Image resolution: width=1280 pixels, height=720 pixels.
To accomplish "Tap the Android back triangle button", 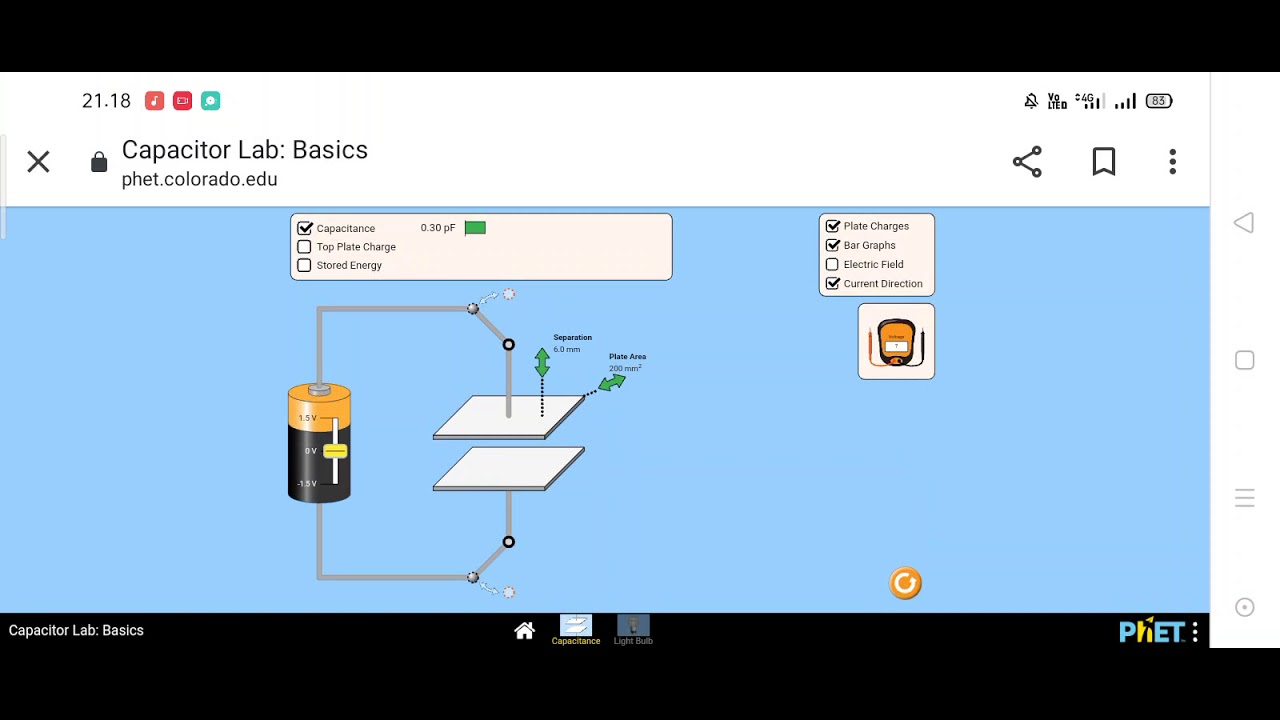I will (x=1244, y=223).
